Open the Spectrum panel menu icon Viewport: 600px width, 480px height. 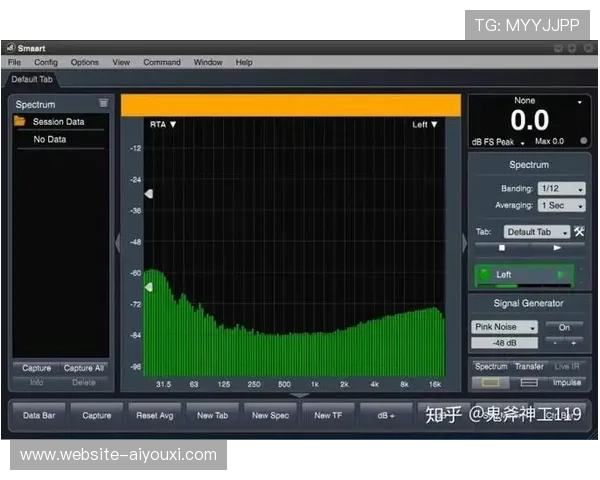(x=103, y=103)
